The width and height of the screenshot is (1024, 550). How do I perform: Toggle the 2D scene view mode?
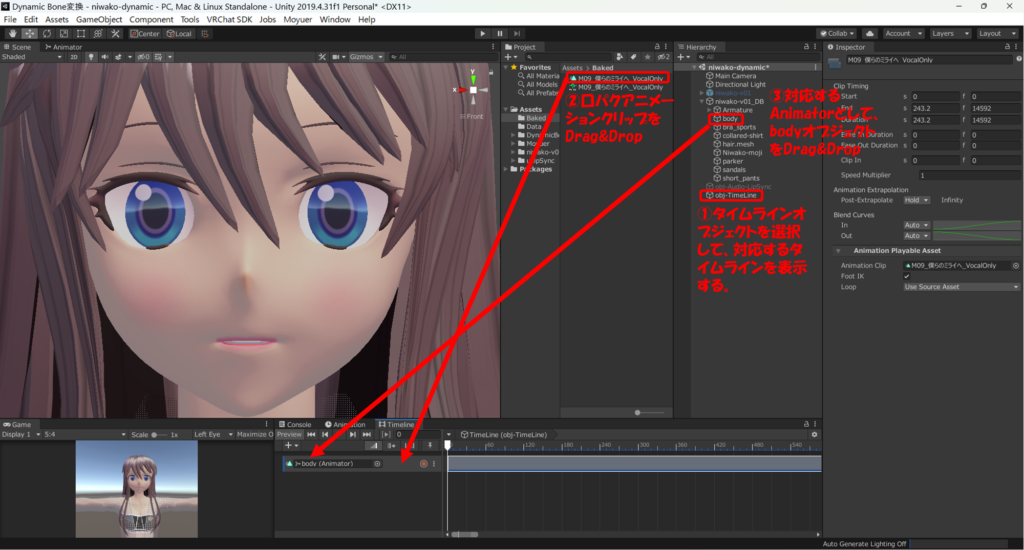[73, 57]
